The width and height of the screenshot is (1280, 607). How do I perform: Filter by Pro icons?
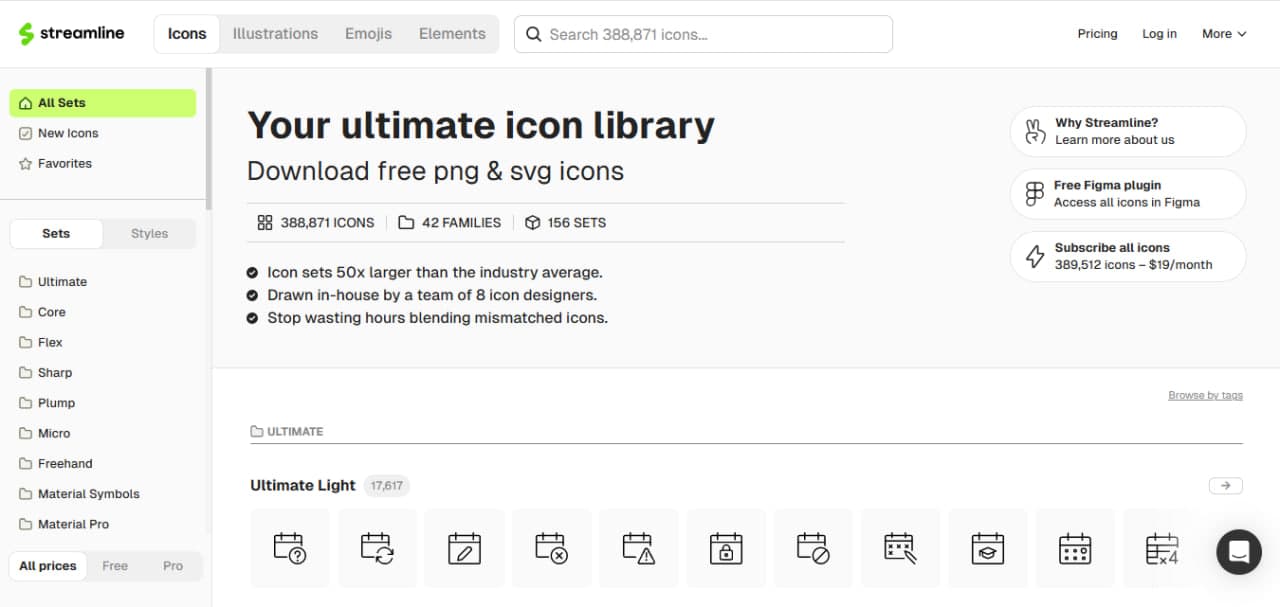point(173,566)
